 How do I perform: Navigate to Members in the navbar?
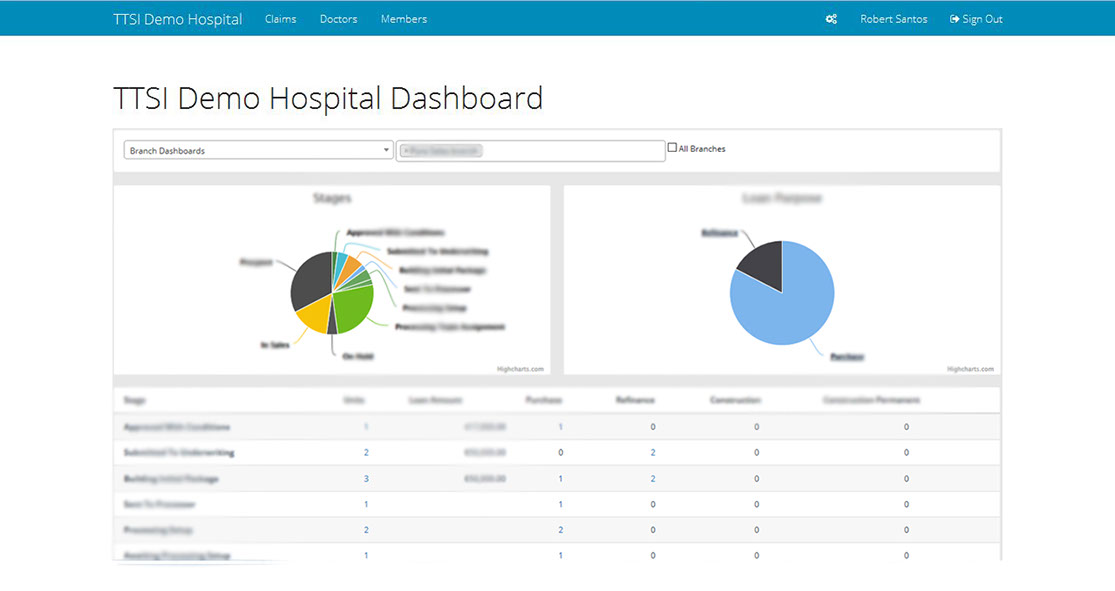click(x=403, y=19)
